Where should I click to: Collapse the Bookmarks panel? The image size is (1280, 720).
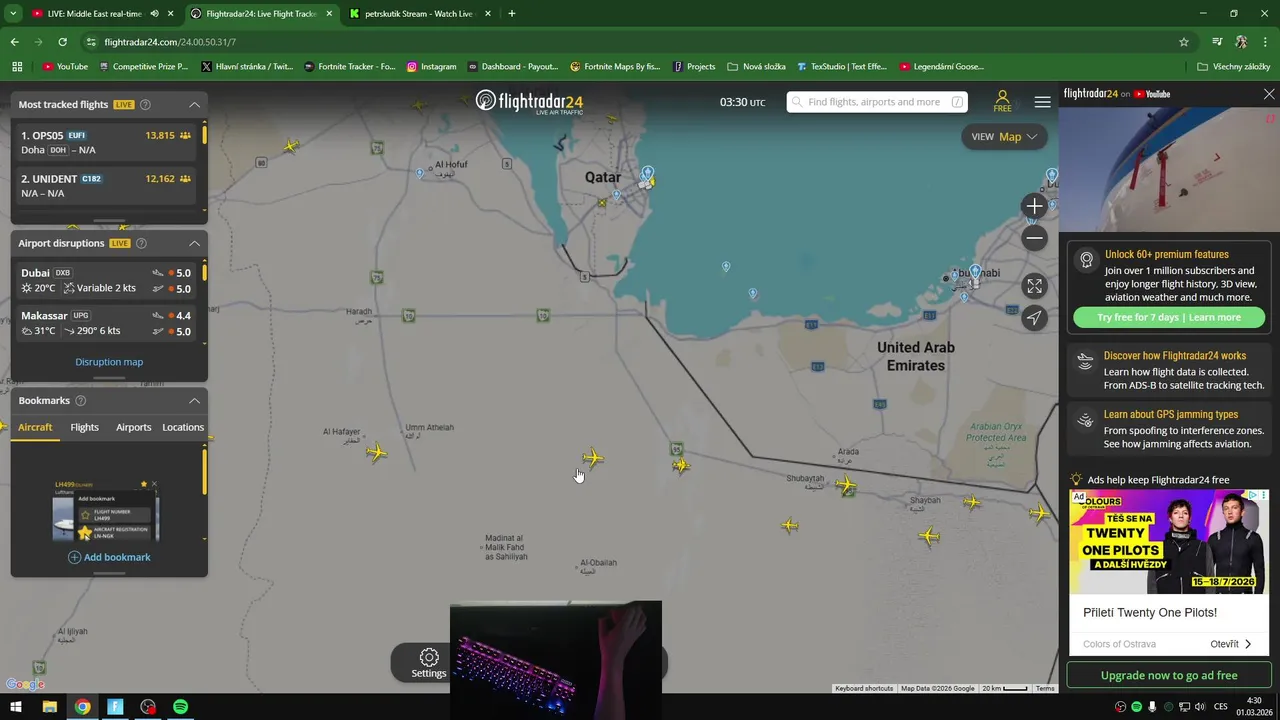[194, 400]
